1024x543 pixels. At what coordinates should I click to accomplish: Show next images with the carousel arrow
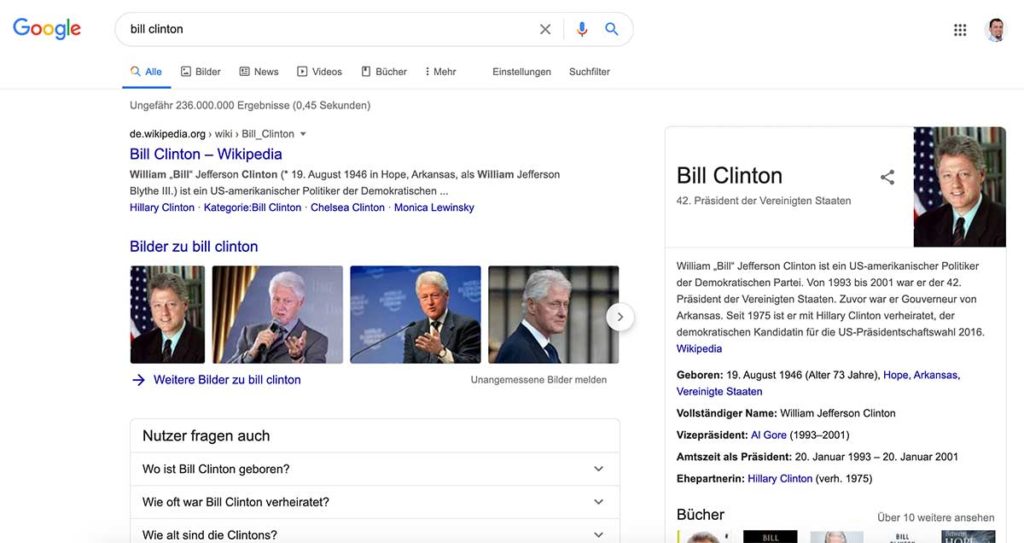620,317
